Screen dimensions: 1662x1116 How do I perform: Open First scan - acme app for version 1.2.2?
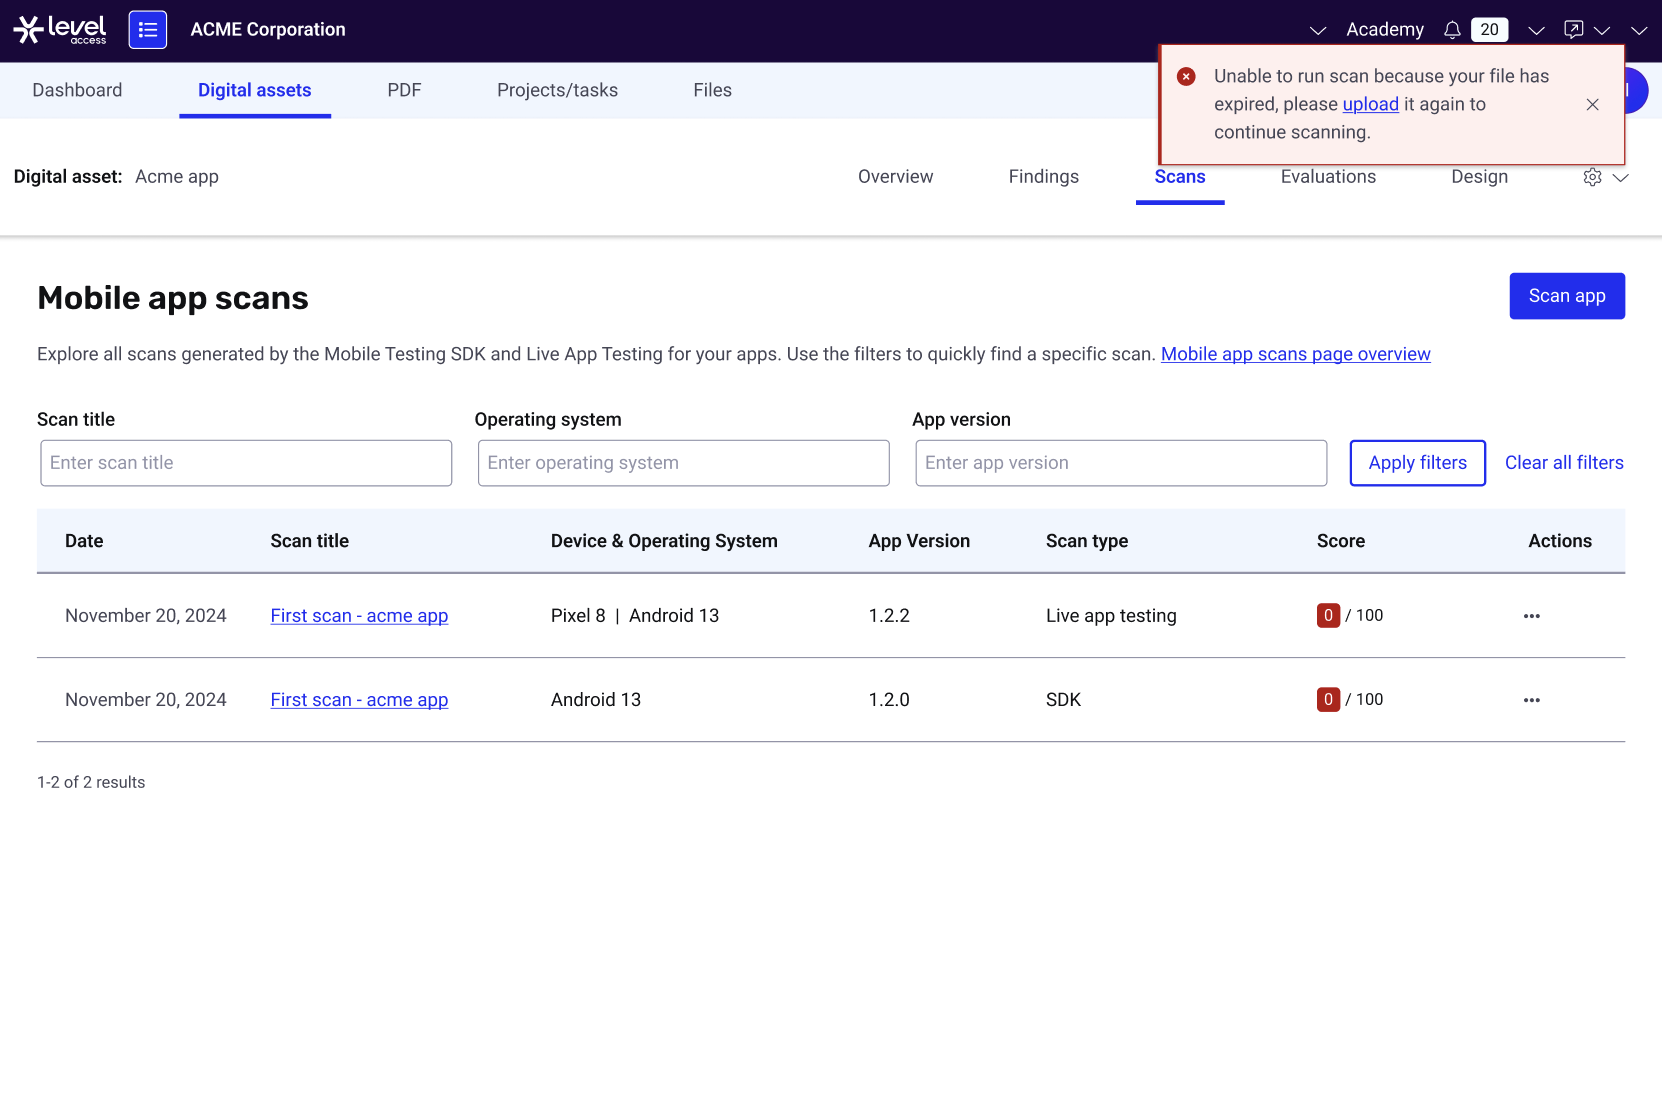(359, 616)
